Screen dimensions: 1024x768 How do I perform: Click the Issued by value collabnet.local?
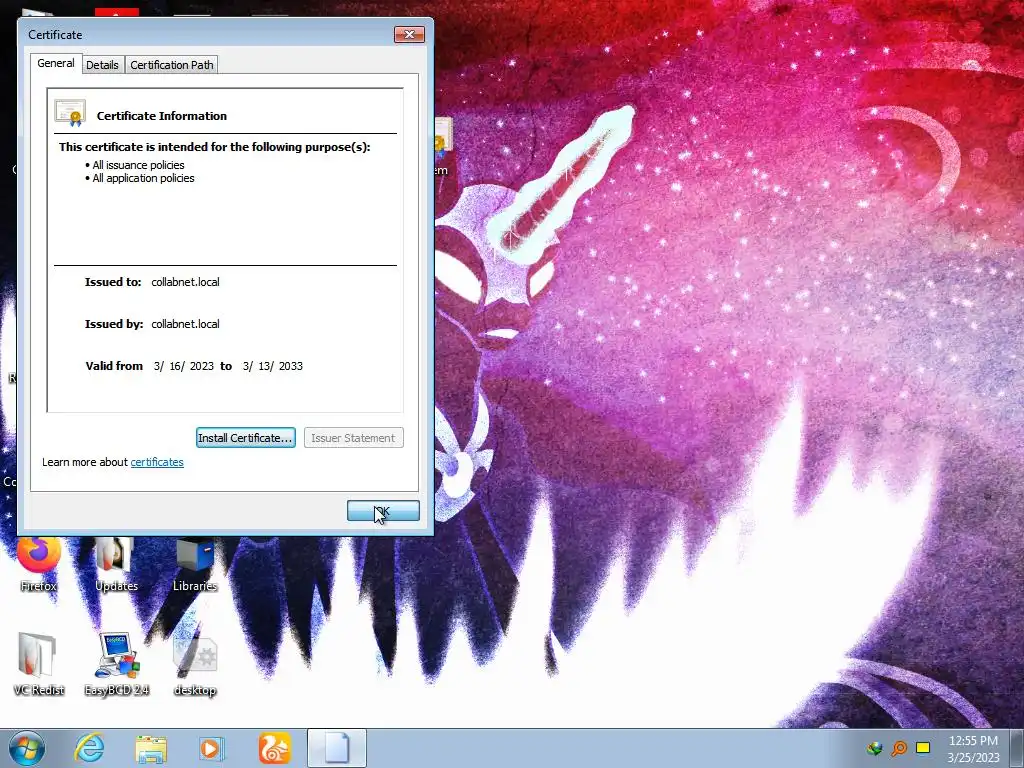(x=185, y=324)
